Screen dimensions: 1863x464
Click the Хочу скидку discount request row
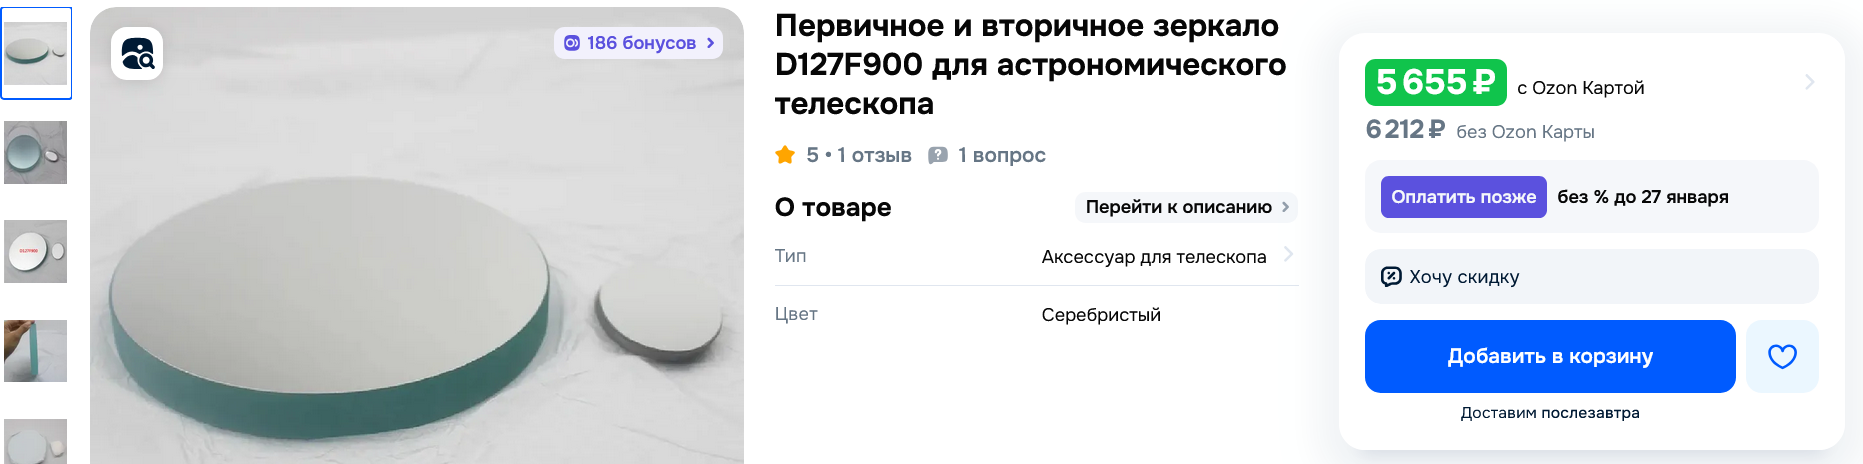[1590, 277]
